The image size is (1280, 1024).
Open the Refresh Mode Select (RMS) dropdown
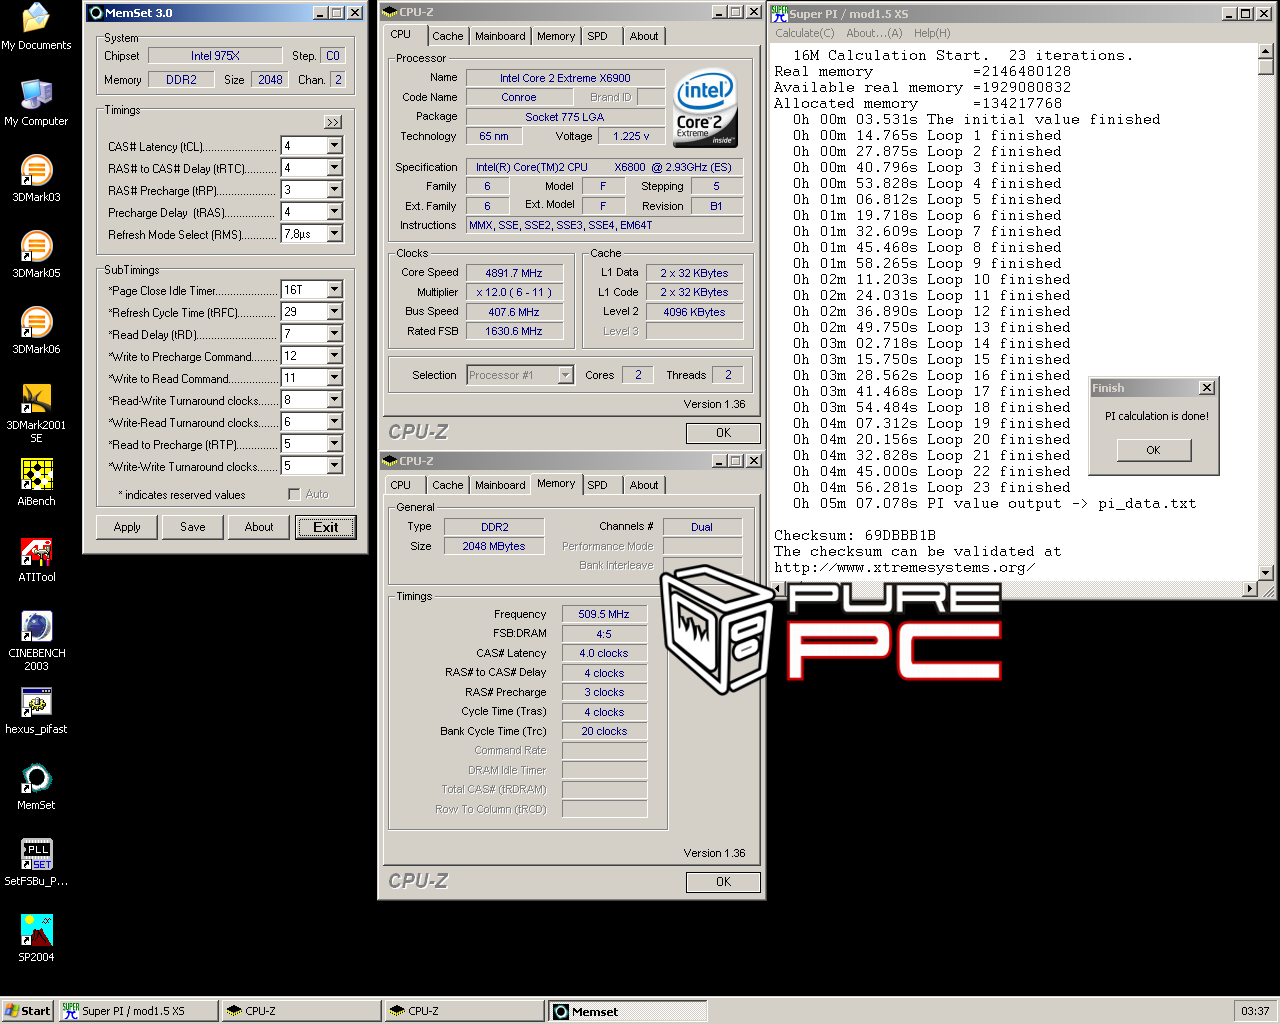tap(335, 234)
